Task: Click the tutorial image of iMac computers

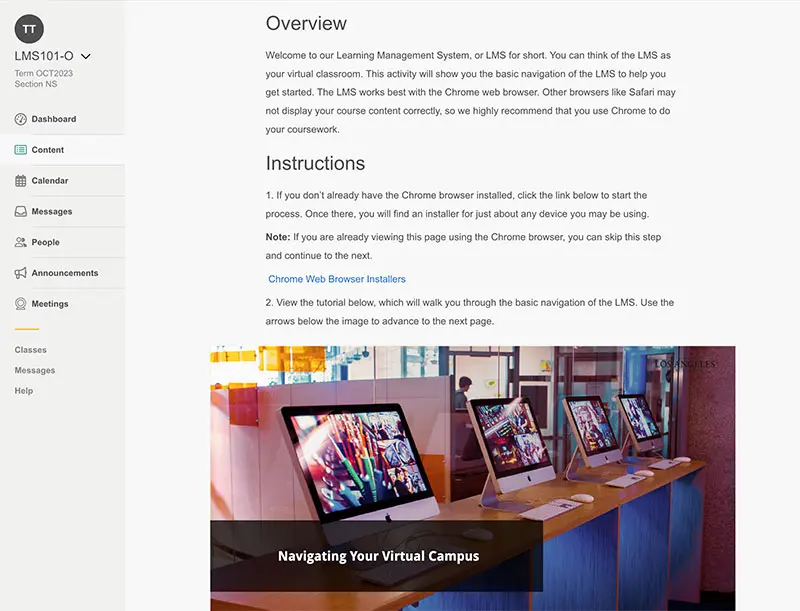Action: 472,478
